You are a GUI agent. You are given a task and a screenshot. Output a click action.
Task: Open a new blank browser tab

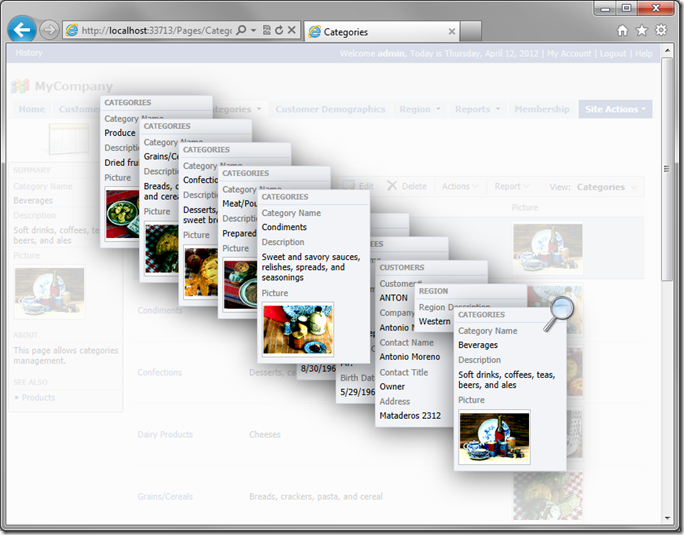(x=471, y=31)
